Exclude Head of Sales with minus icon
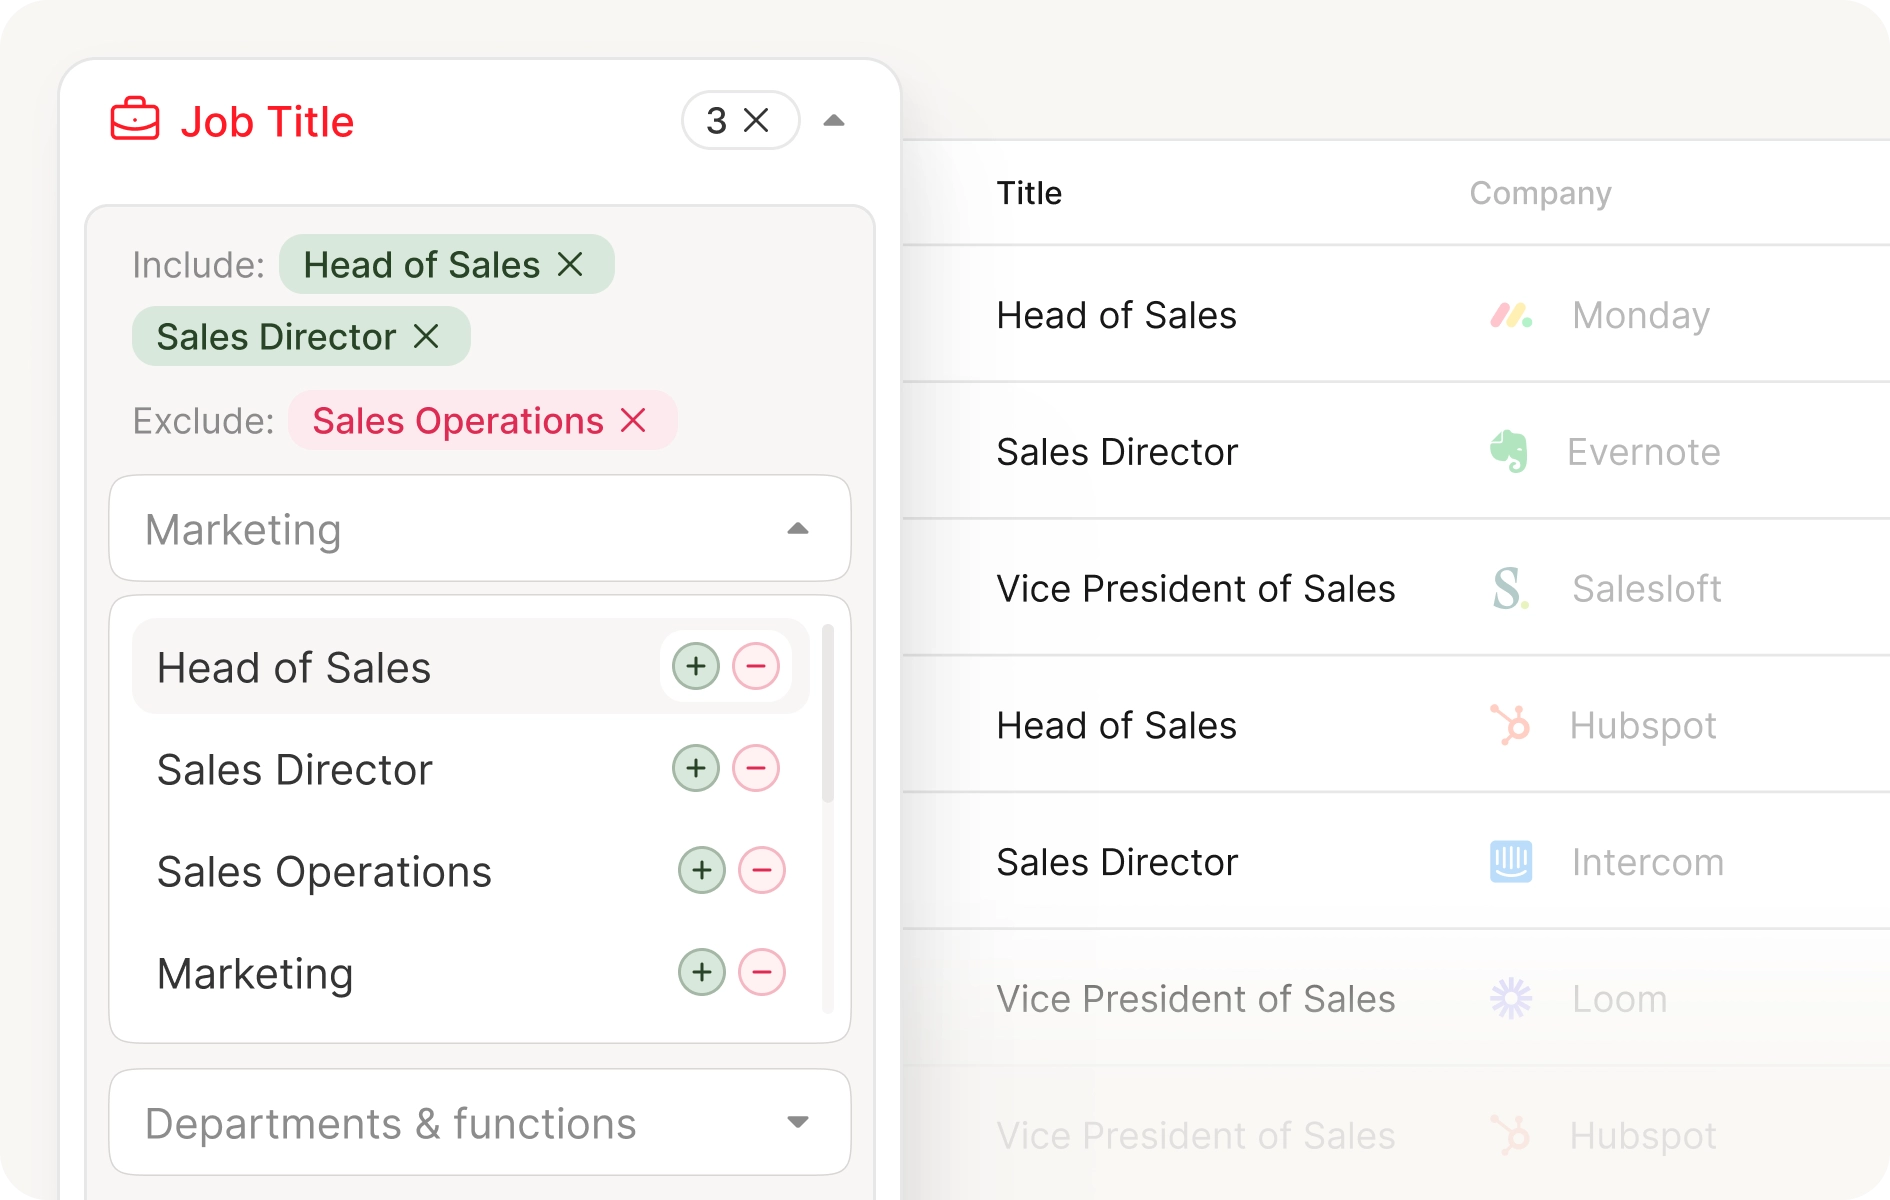The width and height of the screenshot is (1890, 1200). click(756, 667)
